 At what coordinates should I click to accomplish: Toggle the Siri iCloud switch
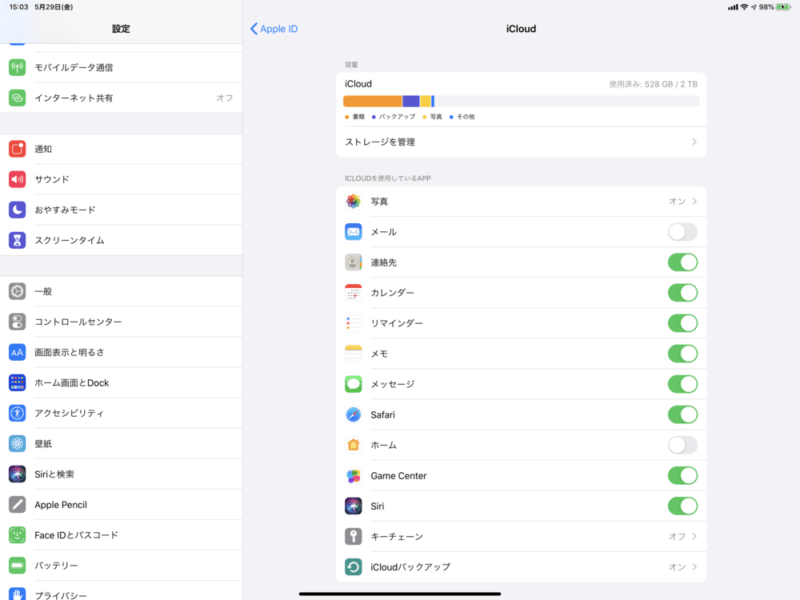683,506
